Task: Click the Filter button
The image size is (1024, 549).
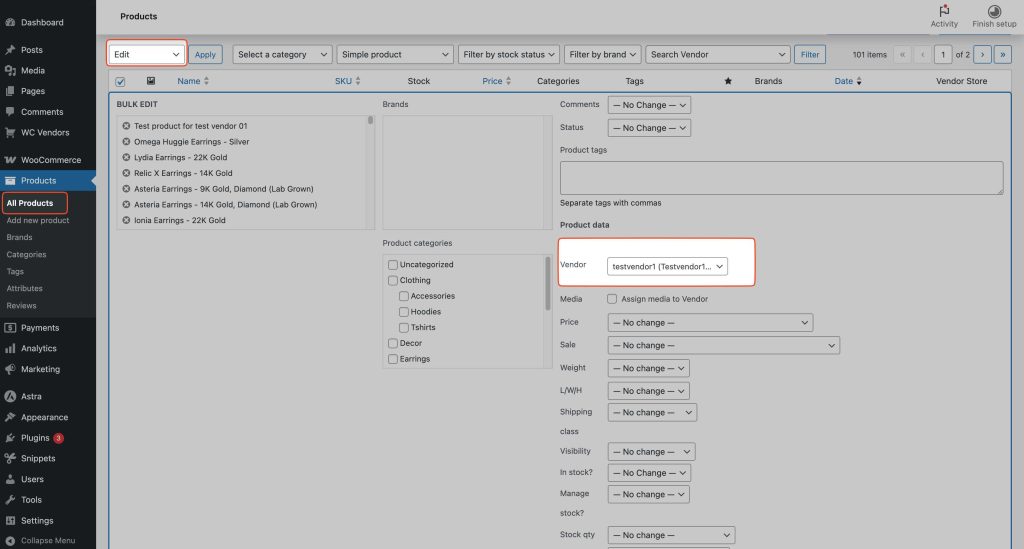Action: tap(810, 54)
